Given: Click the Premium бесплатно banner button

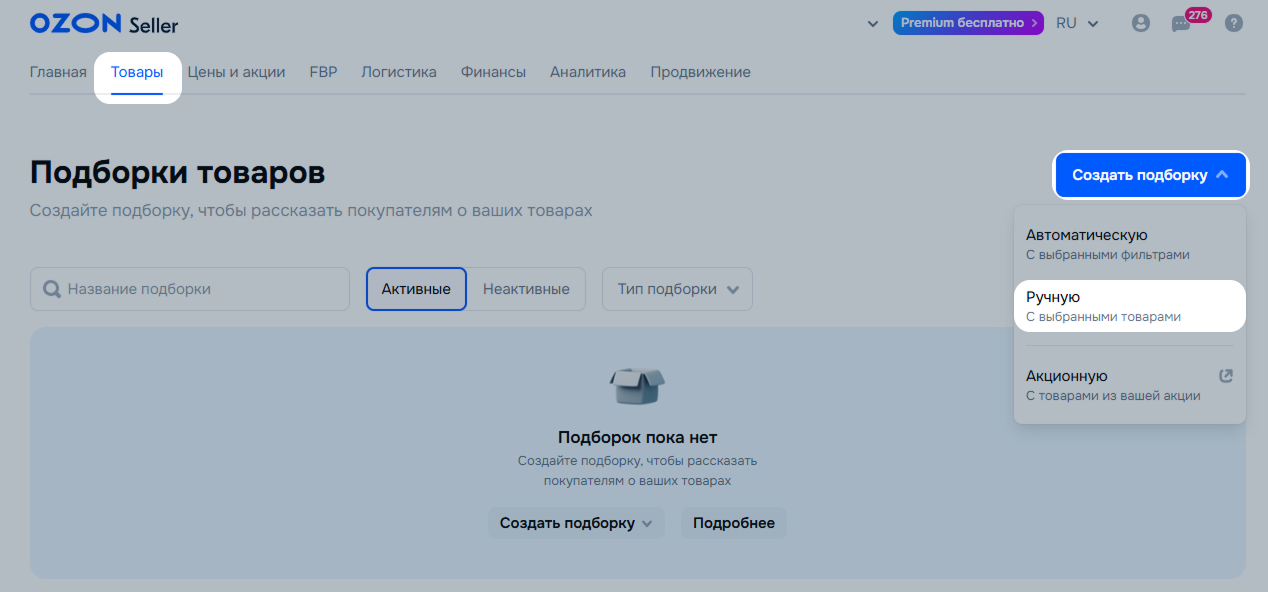Looking at the screenshot, I should pyautogui.click(x=968, y=23).
